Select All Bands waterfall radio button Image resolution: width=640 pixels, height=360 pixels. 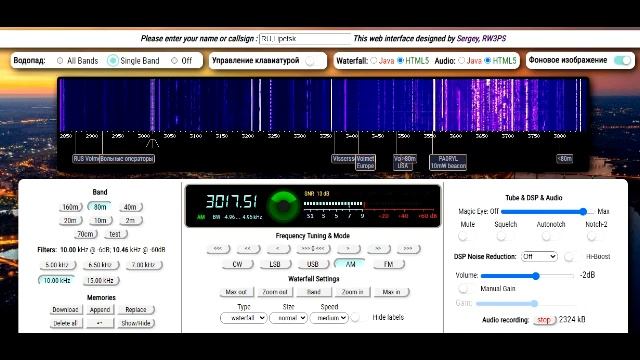[x=60, y=60]
